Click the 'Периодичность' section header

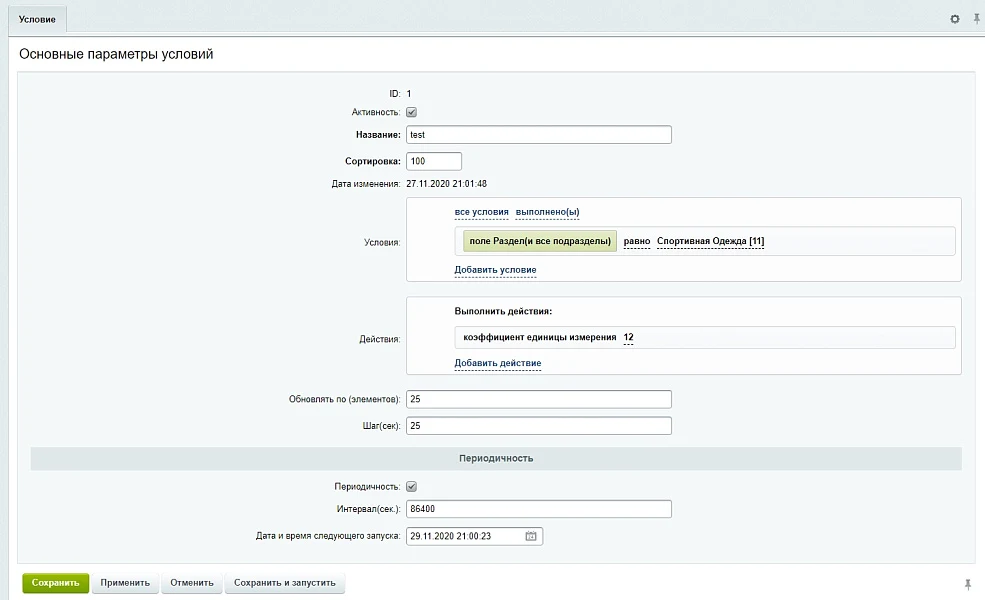click(x=496, y=459)
